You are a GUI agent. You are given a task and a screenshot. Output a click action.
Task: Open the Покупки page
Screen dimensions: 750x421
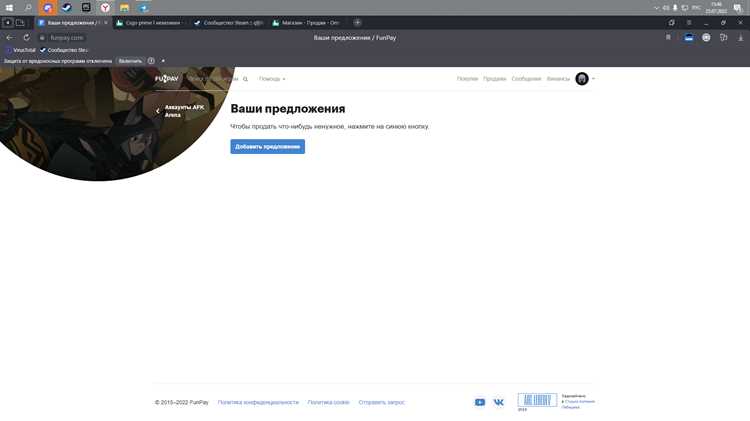click(x=467, y=79)
